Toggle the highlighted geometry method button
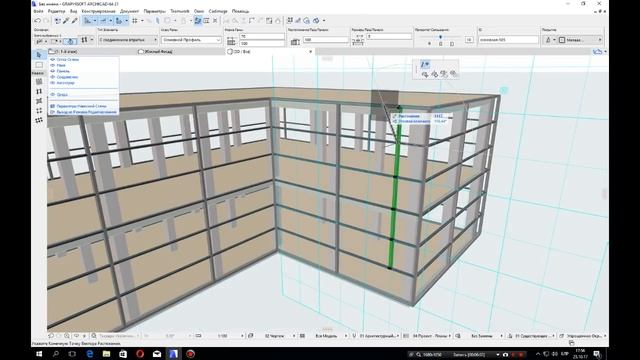The image size is (640, 360). click(x=71, y=41)
